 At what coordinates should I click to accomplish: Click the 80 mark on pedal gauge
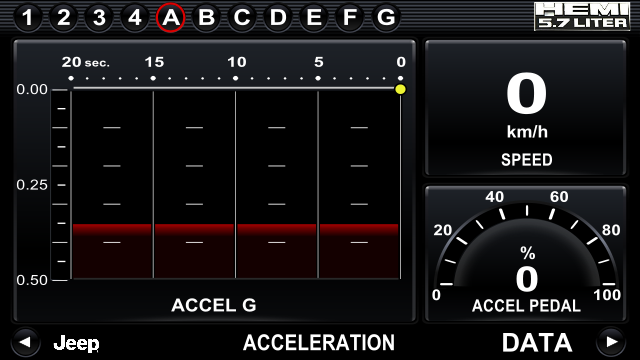click(611, 230)
